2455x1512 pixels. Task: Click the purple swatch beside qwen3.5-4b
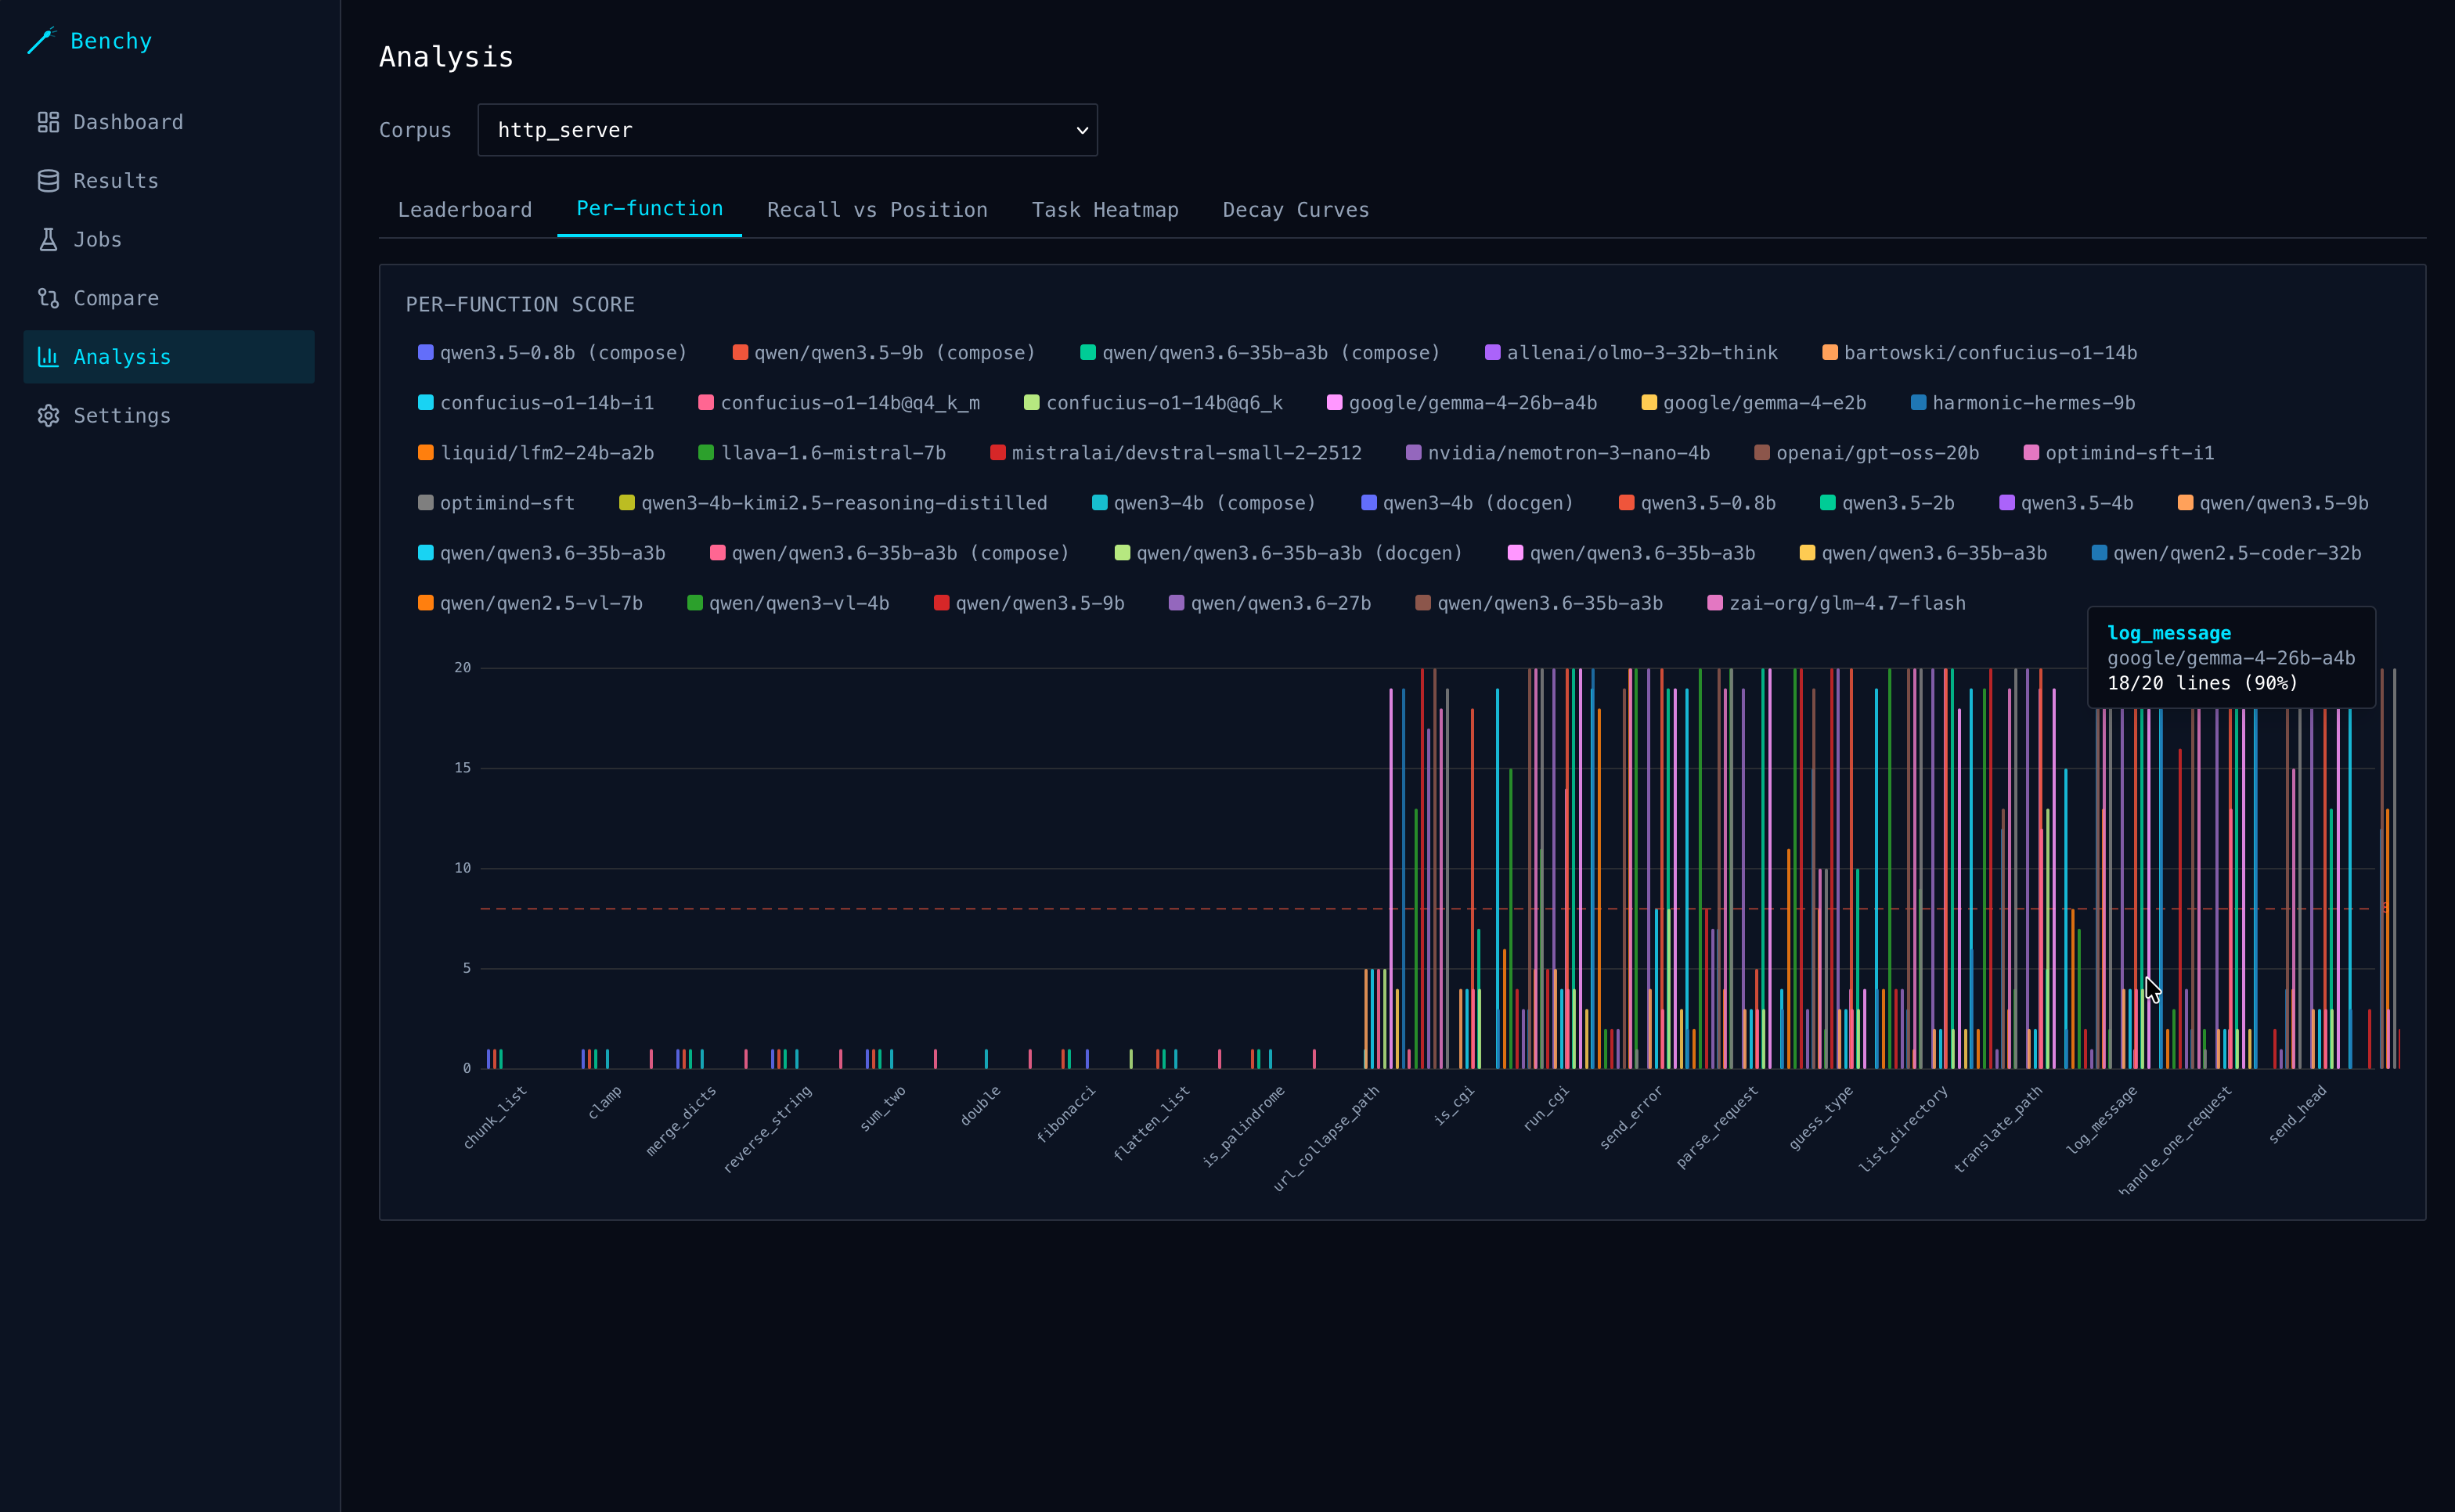click(2007, 503)
